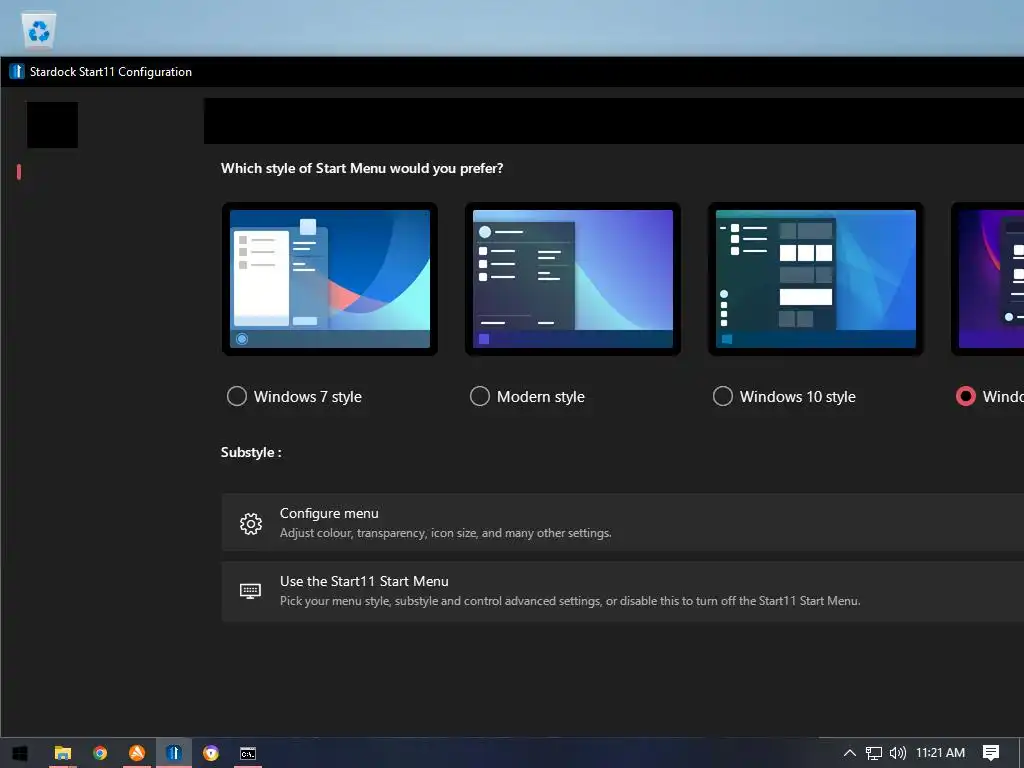Click the keyboard icon beside Use the Start11 Start Menu

pyautogui.click(x=250, y=591)
